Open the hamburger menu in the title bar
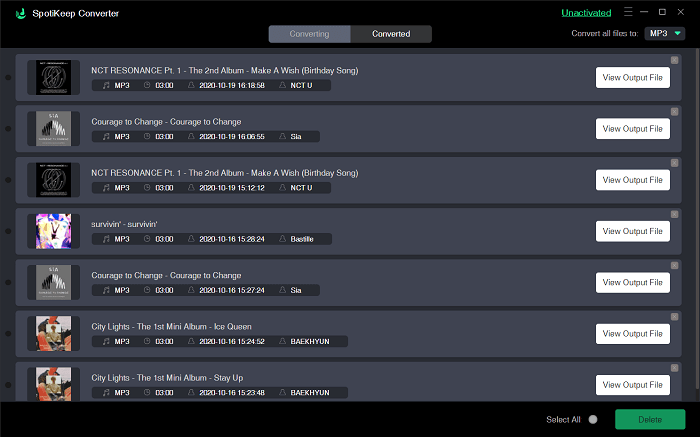The height and width of the screenshot is (437, 700). point(628,12)
